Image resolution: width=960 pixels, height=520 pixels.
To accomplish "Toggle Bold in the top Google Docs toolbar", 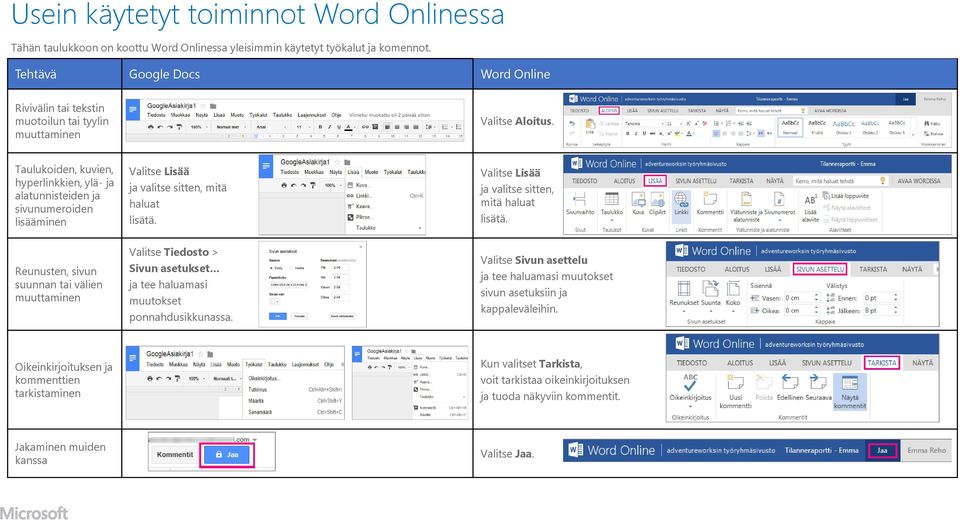I will pos(320,127).
